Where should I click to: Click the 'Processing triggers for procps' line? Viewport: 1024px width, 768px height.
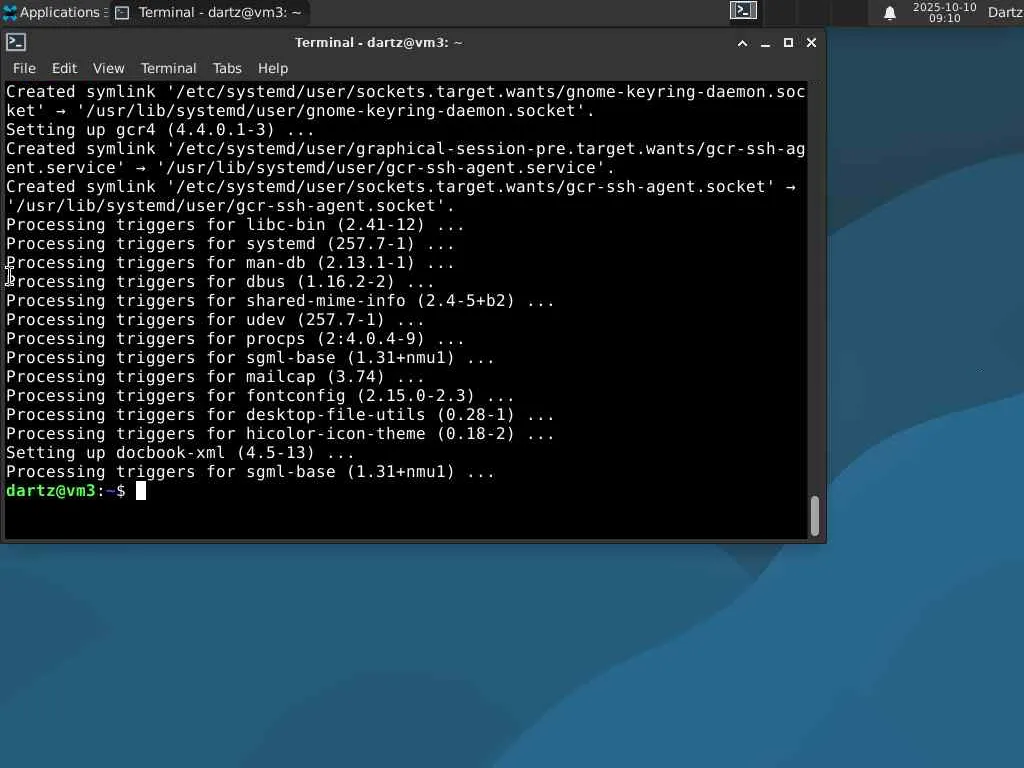235,339
